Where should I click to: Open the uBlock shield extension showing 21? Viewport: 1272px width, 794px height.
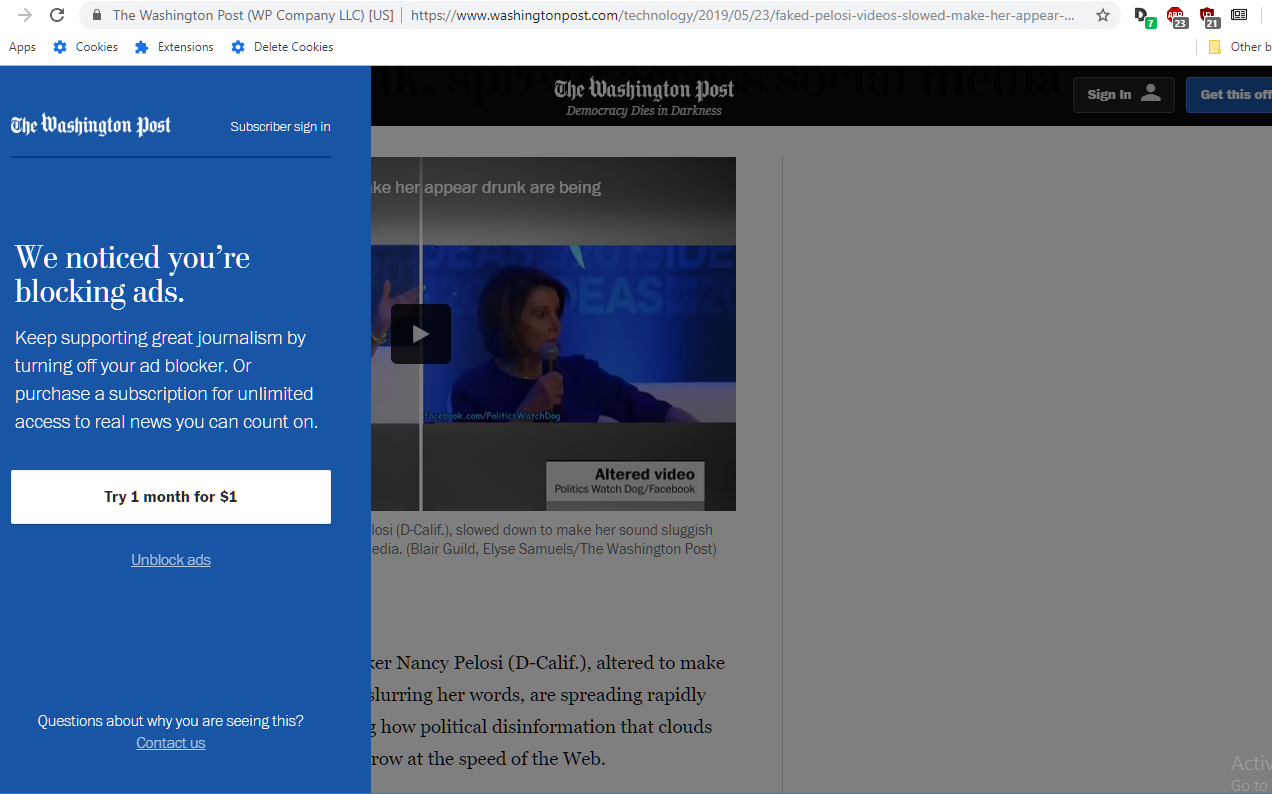[x=1208, y=16]
